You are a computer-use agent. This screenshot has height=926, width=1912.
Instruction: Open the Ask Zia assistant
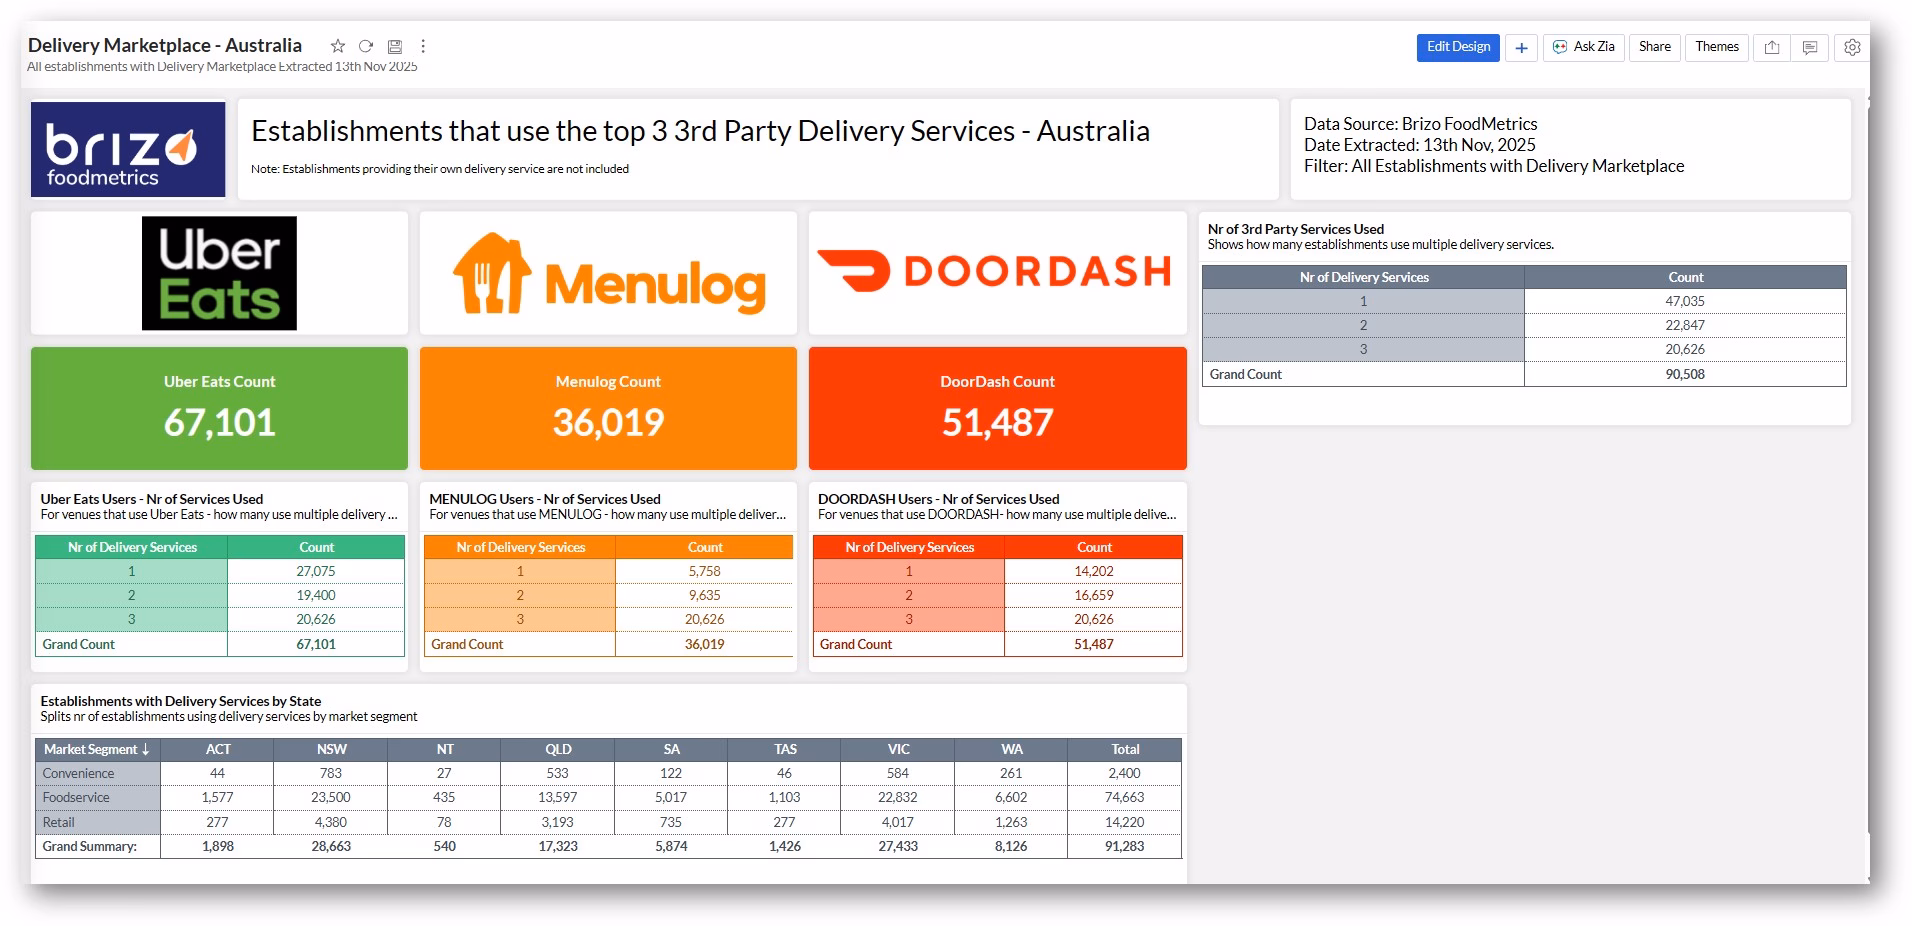[x=1584, y=47]
